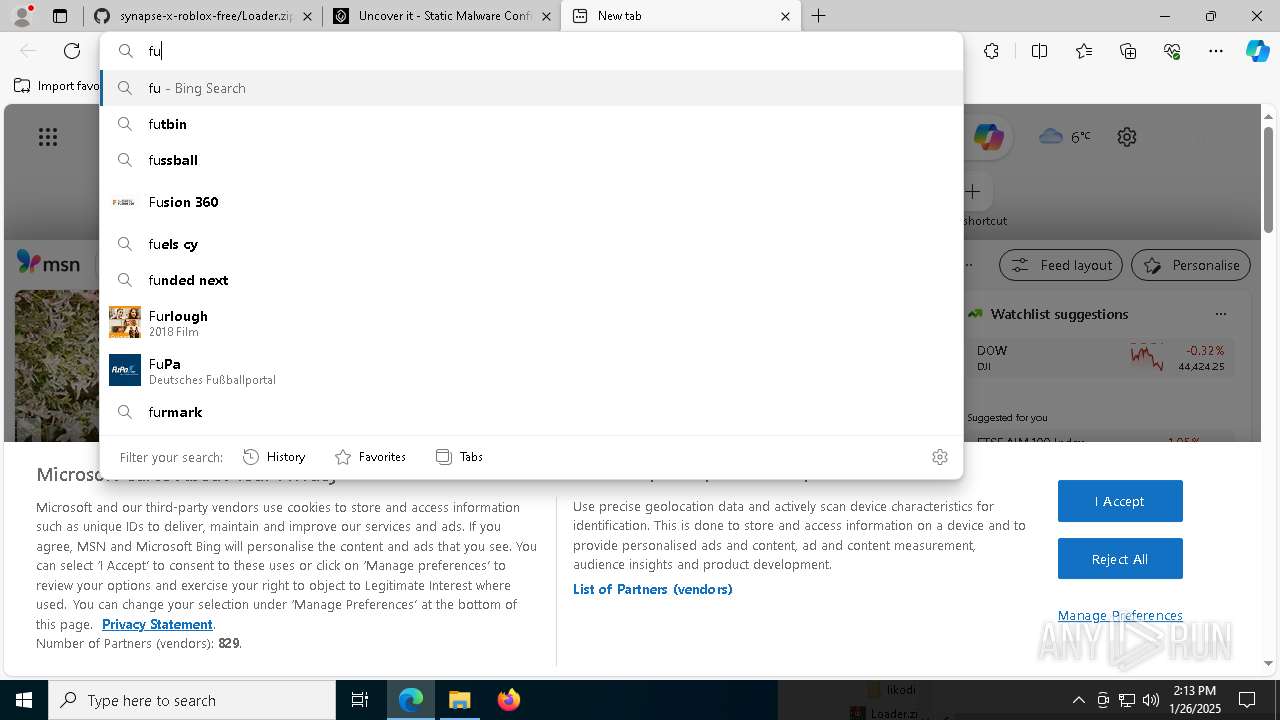The image size is (1280, 720).
Task: Click the Edge taskbar icon
Action: click(x=411, y=700)
